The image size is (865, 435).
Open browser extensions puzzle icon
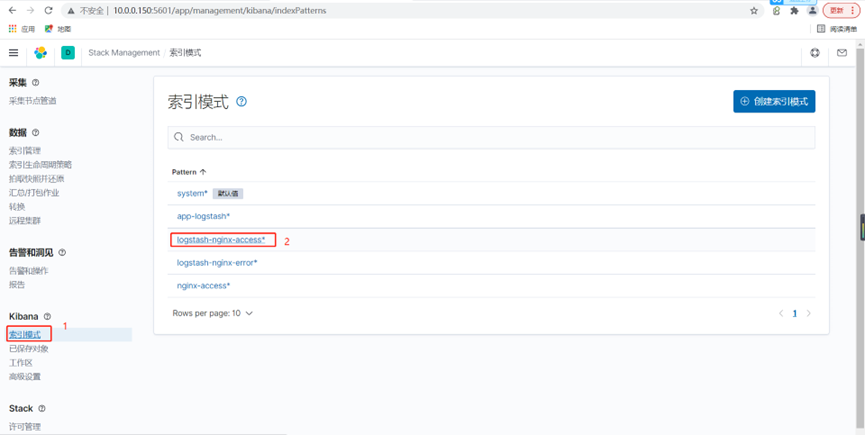(794, 10)
